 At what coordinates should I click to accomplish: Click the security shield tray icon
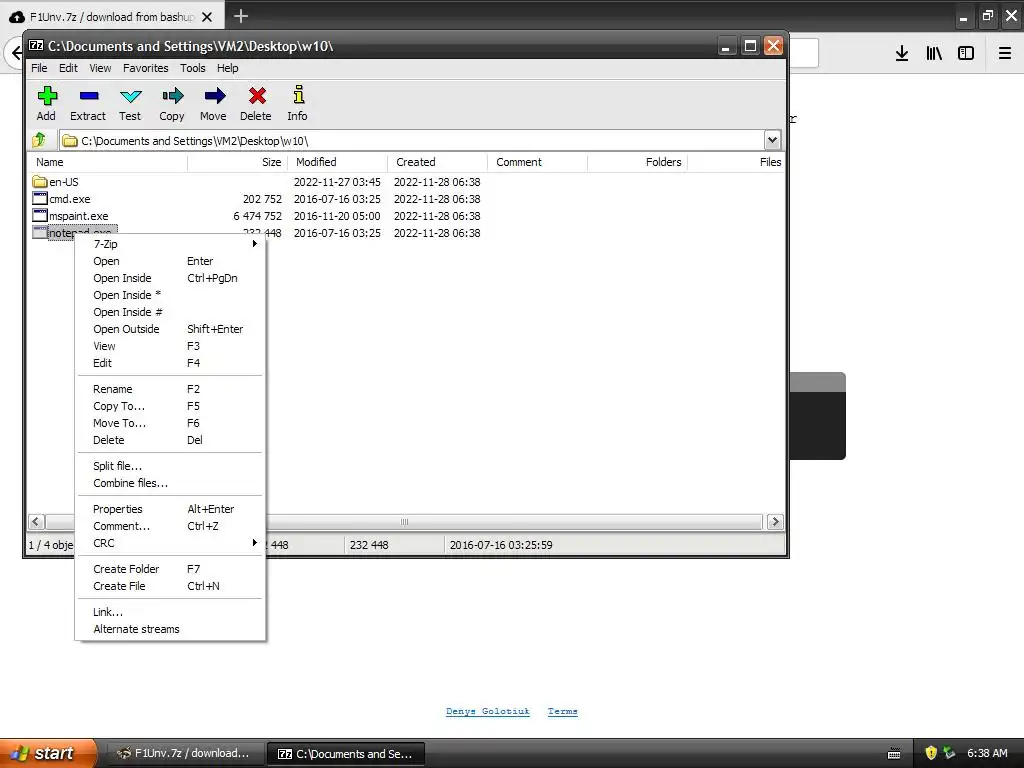[x=931, y=753]
